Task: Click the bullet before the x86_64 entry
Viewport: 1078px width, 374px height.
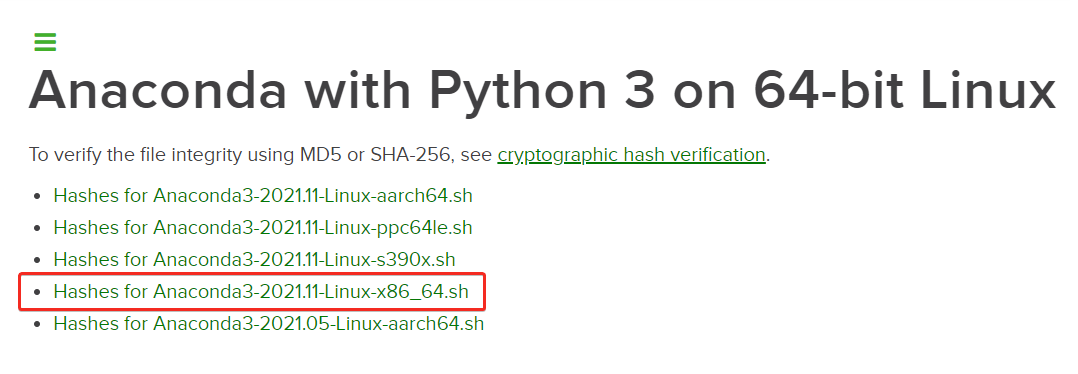Action: pyautogui.click(x=37, y=293)
